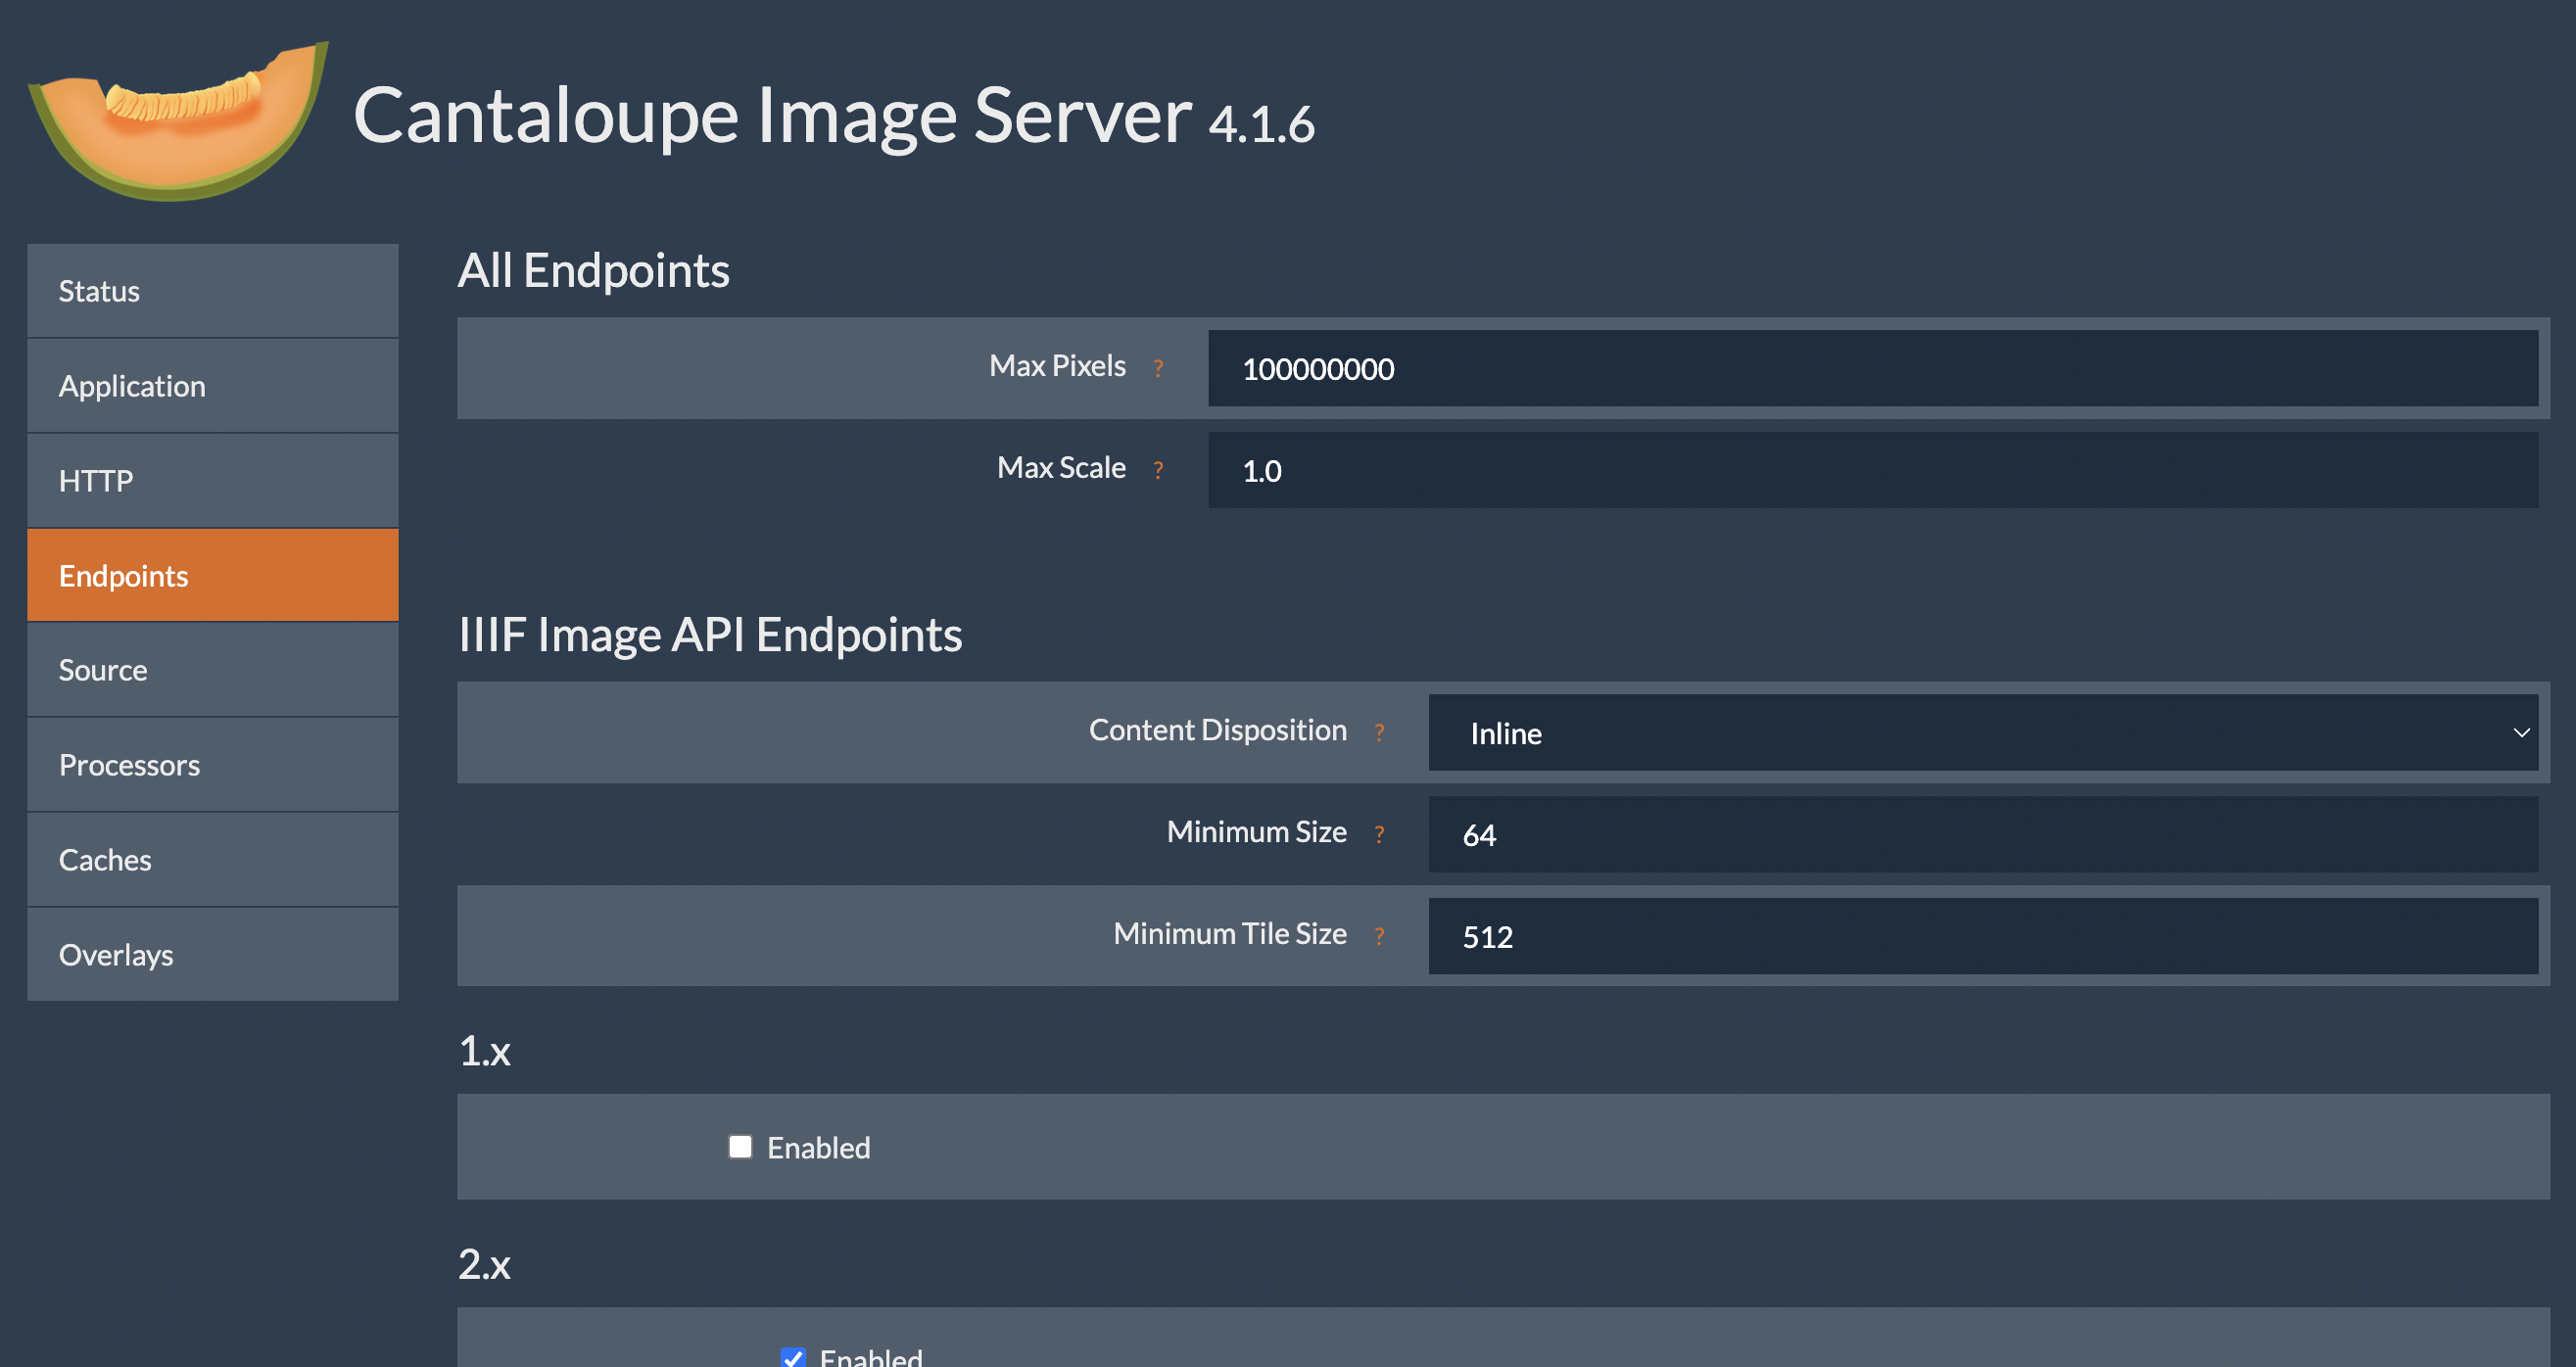Click the version number 4.1.6
The image size is (2576, 1367).
point(1262,125)
